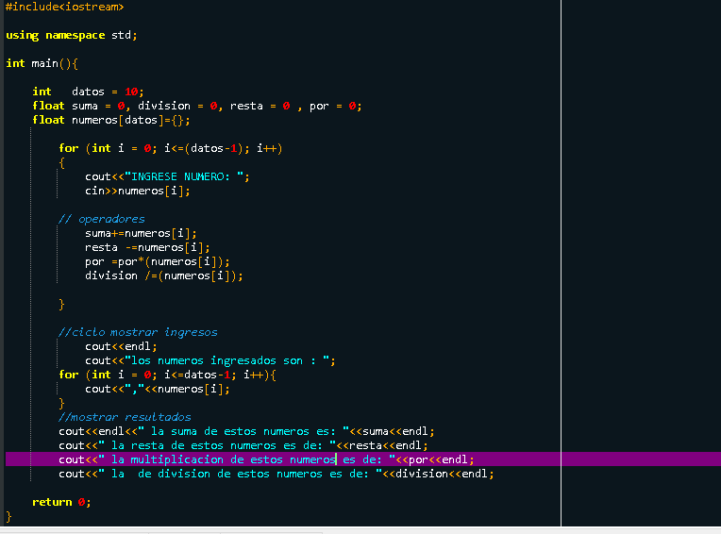Click the 'return 0;' statement

tap(62, 502)
